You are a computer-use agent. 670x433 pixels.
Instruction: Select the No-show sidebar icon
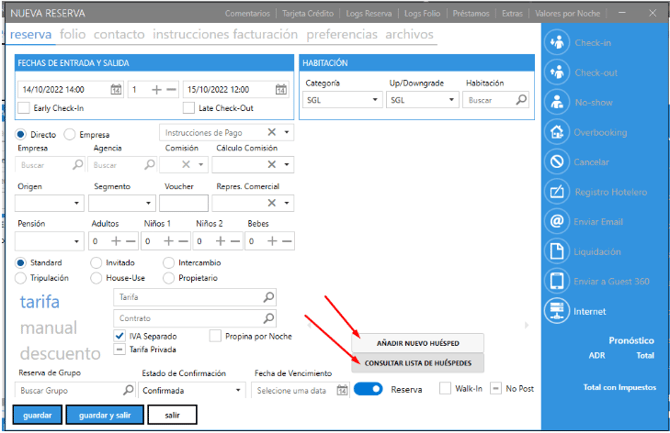coord(557,102)
